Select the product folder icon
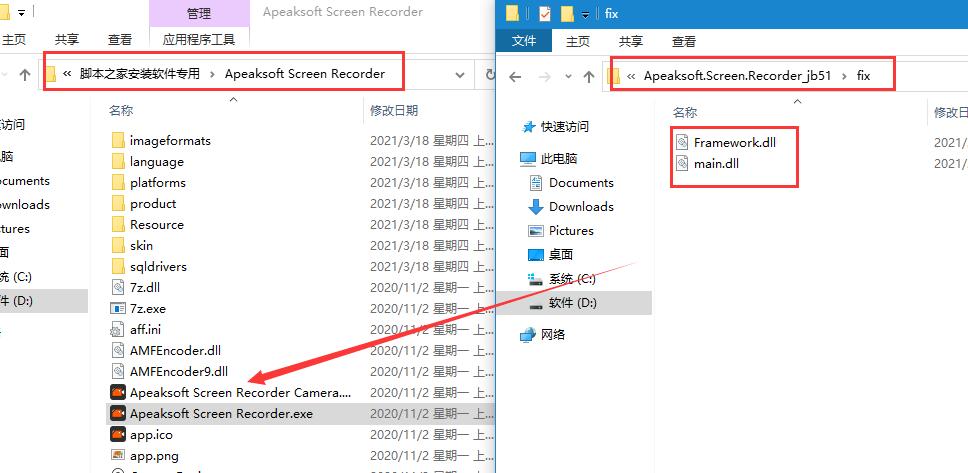 click(119, 204)
